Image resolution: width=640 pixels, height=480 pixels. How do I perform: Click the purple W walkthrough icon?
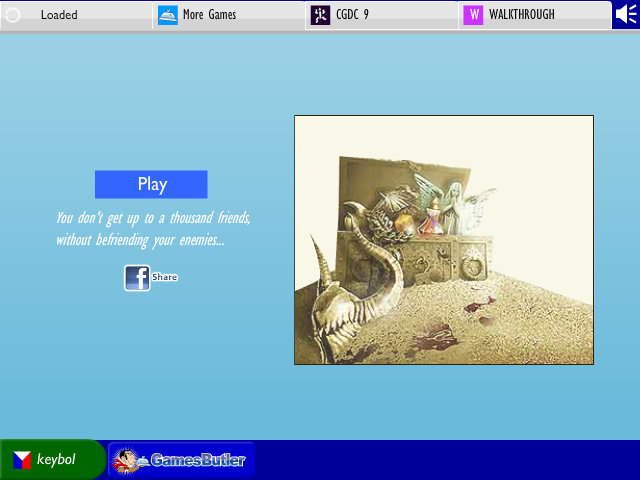click(473, 15)
